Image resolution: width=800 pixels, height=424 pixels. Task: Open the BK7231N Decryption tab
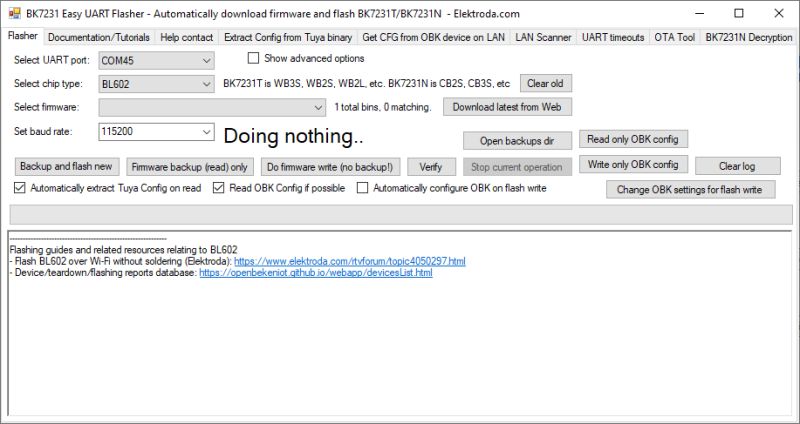point(748,37)
